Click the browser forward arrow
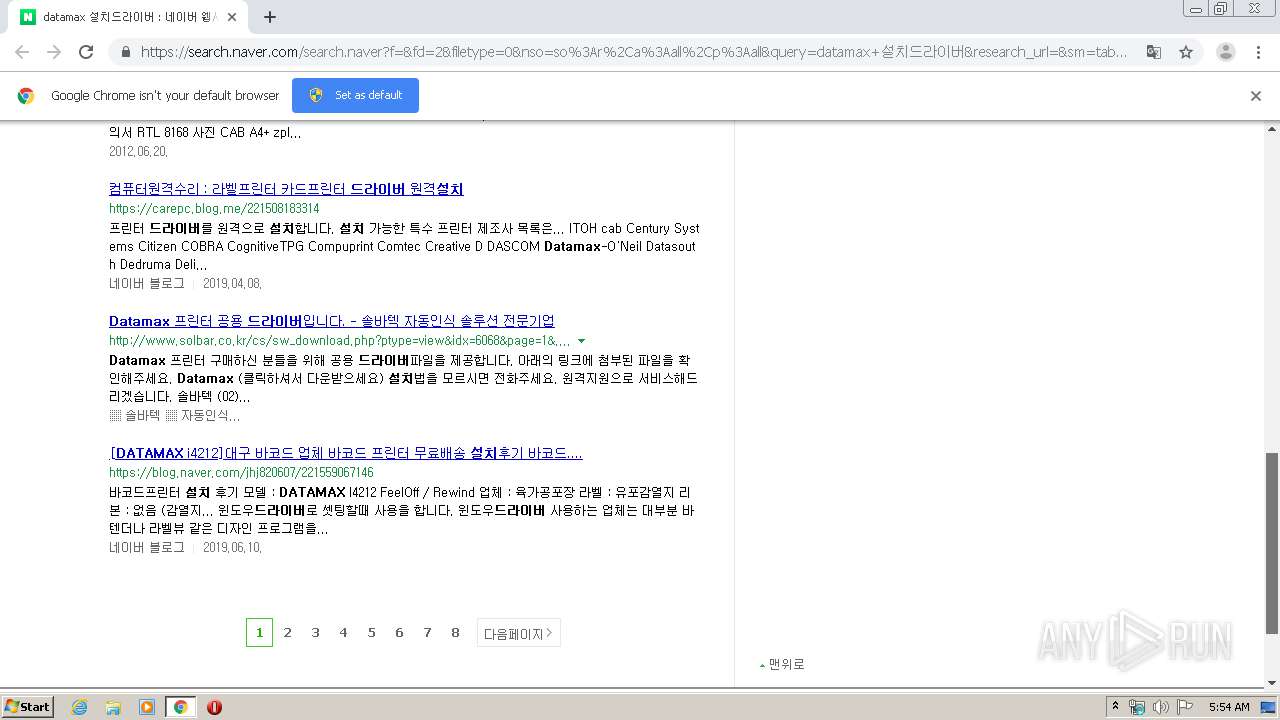This screenshot has height=720, width=1280. (x=54, y=52)
